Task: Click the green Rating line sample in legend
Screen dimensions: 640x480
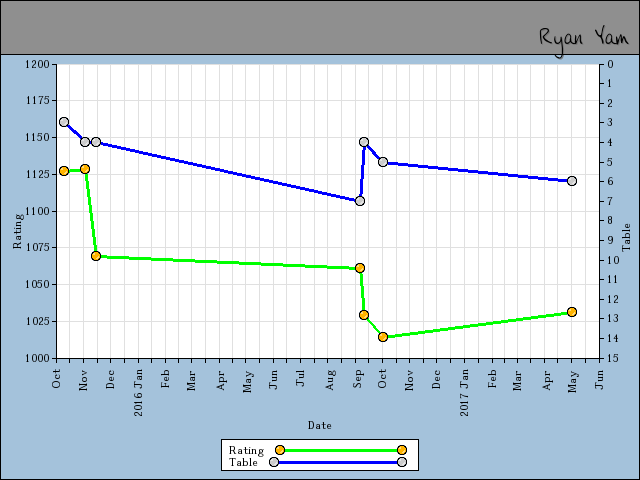Action: [x=340, y=450]
